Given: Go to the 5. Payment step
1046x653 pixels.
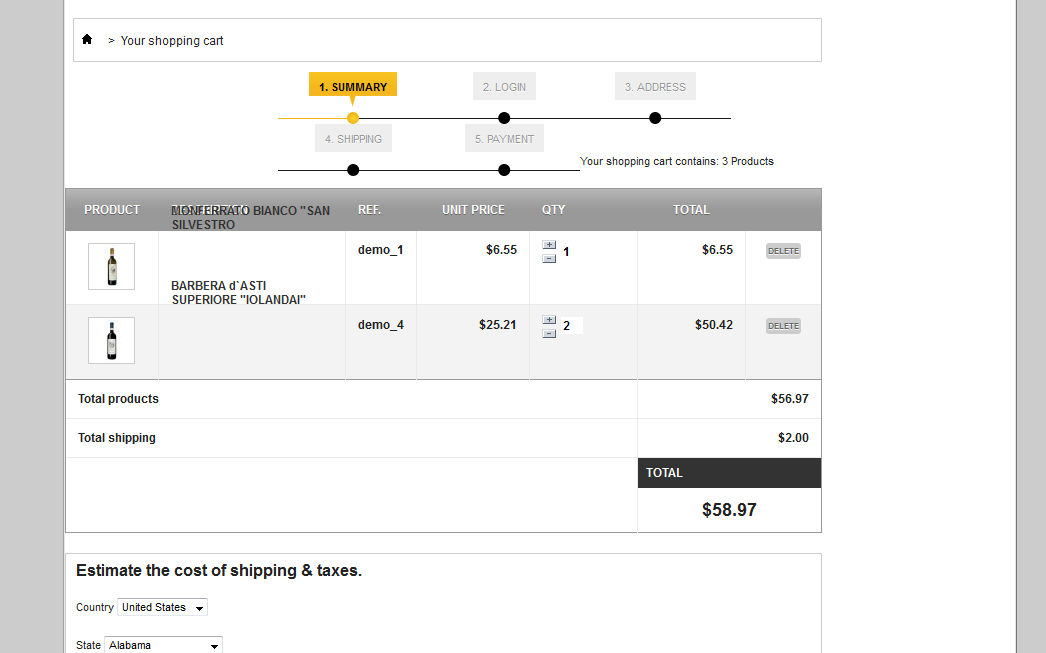Looking at the screenshot, I should coord(504,139).
